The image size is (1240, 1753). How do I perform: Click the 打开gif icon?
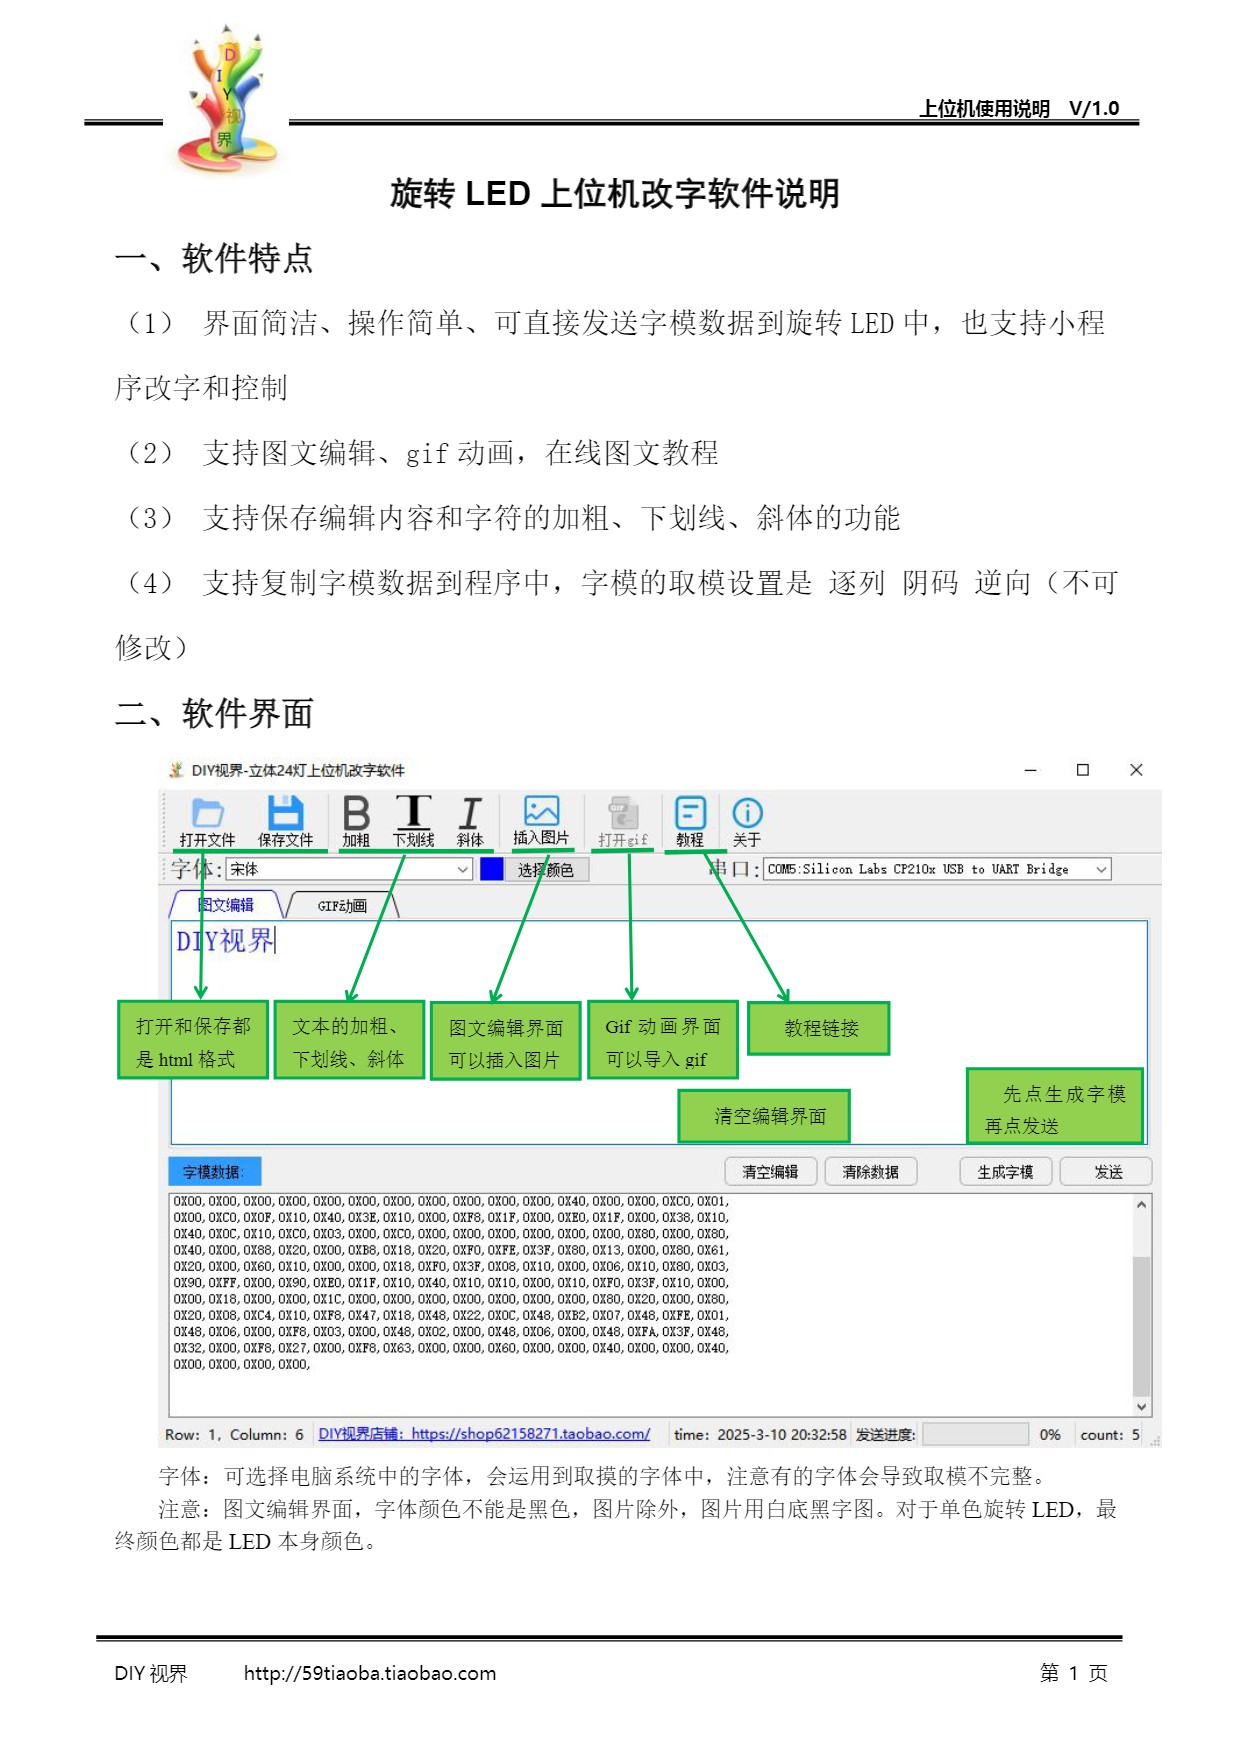623,823
